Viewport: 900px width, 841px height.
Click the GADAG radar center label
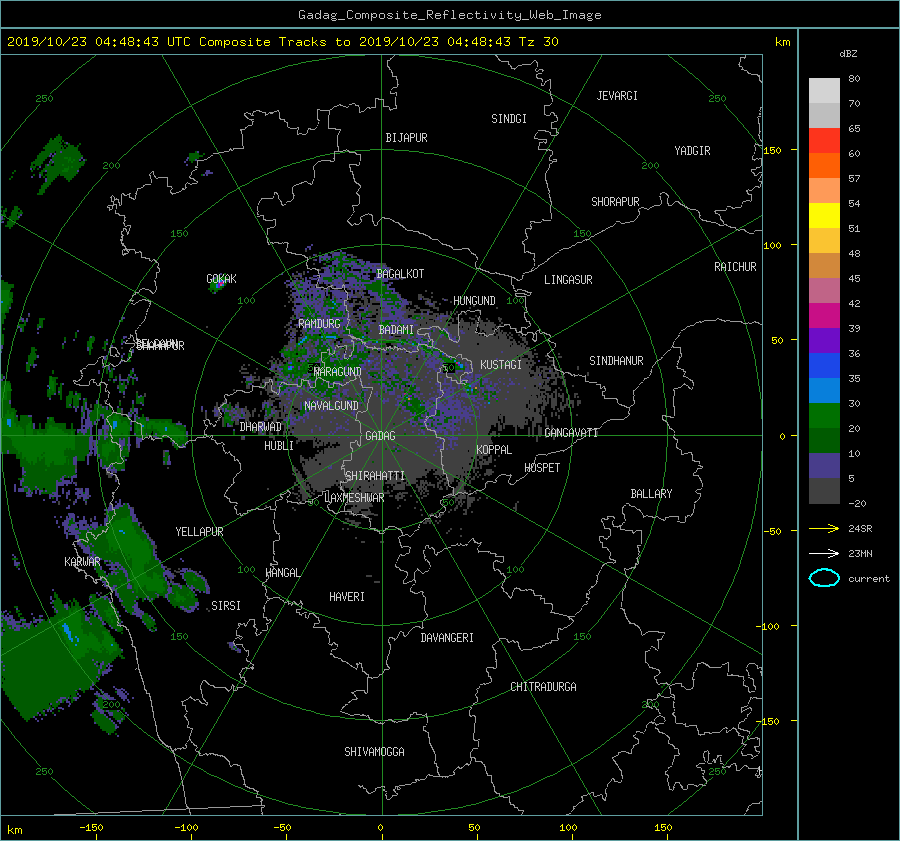(x=380, y=436)
